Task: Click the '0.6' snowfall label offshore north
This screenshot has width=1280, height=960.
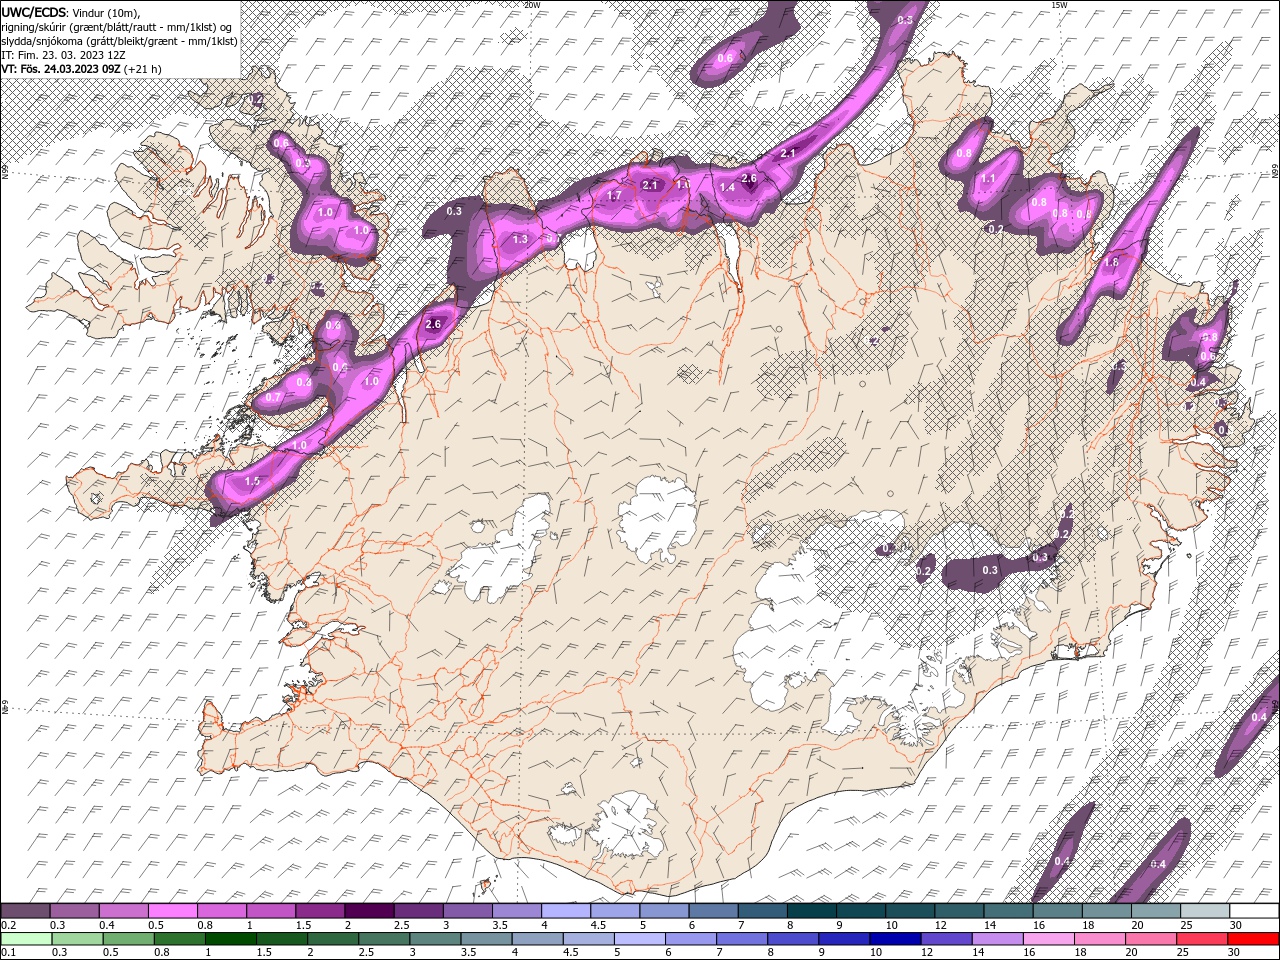Action: tap(725, 57)
